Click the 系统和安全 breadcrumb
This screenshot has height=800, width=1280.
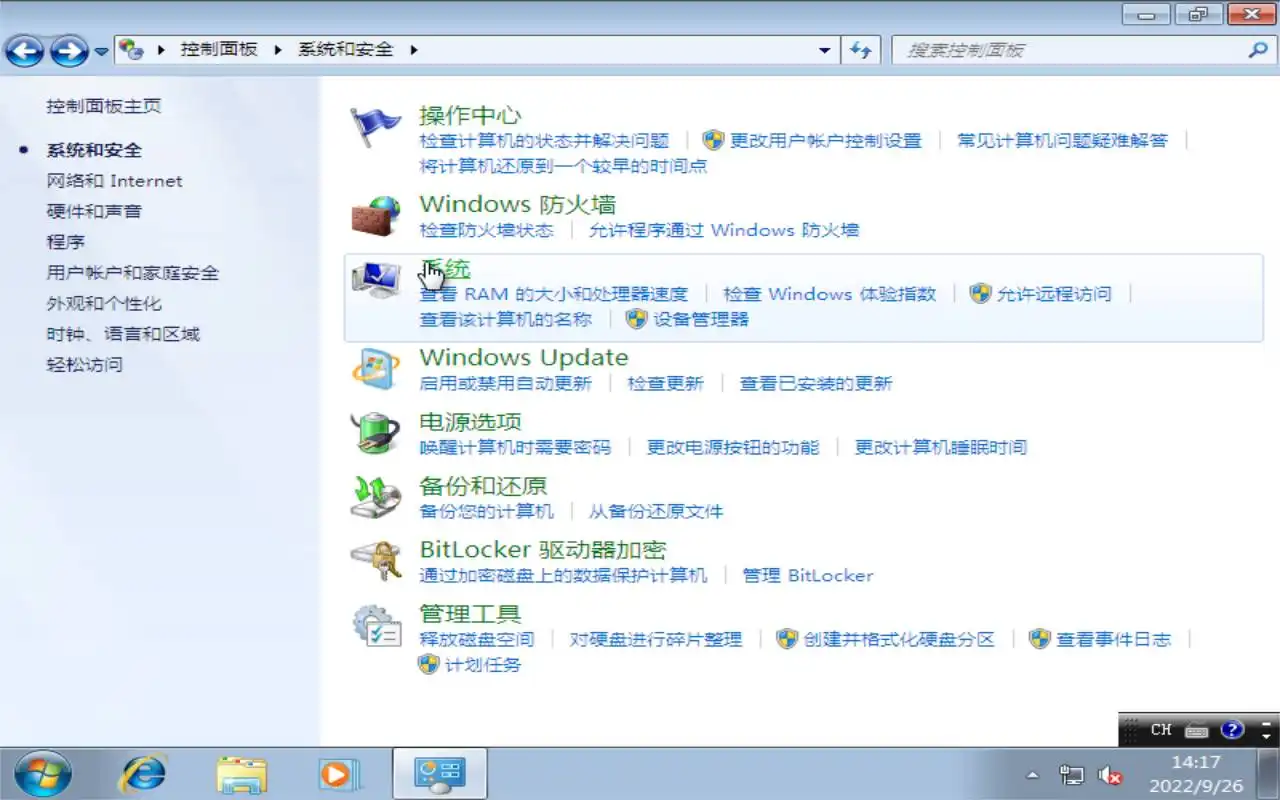click(x=346, y=49)
